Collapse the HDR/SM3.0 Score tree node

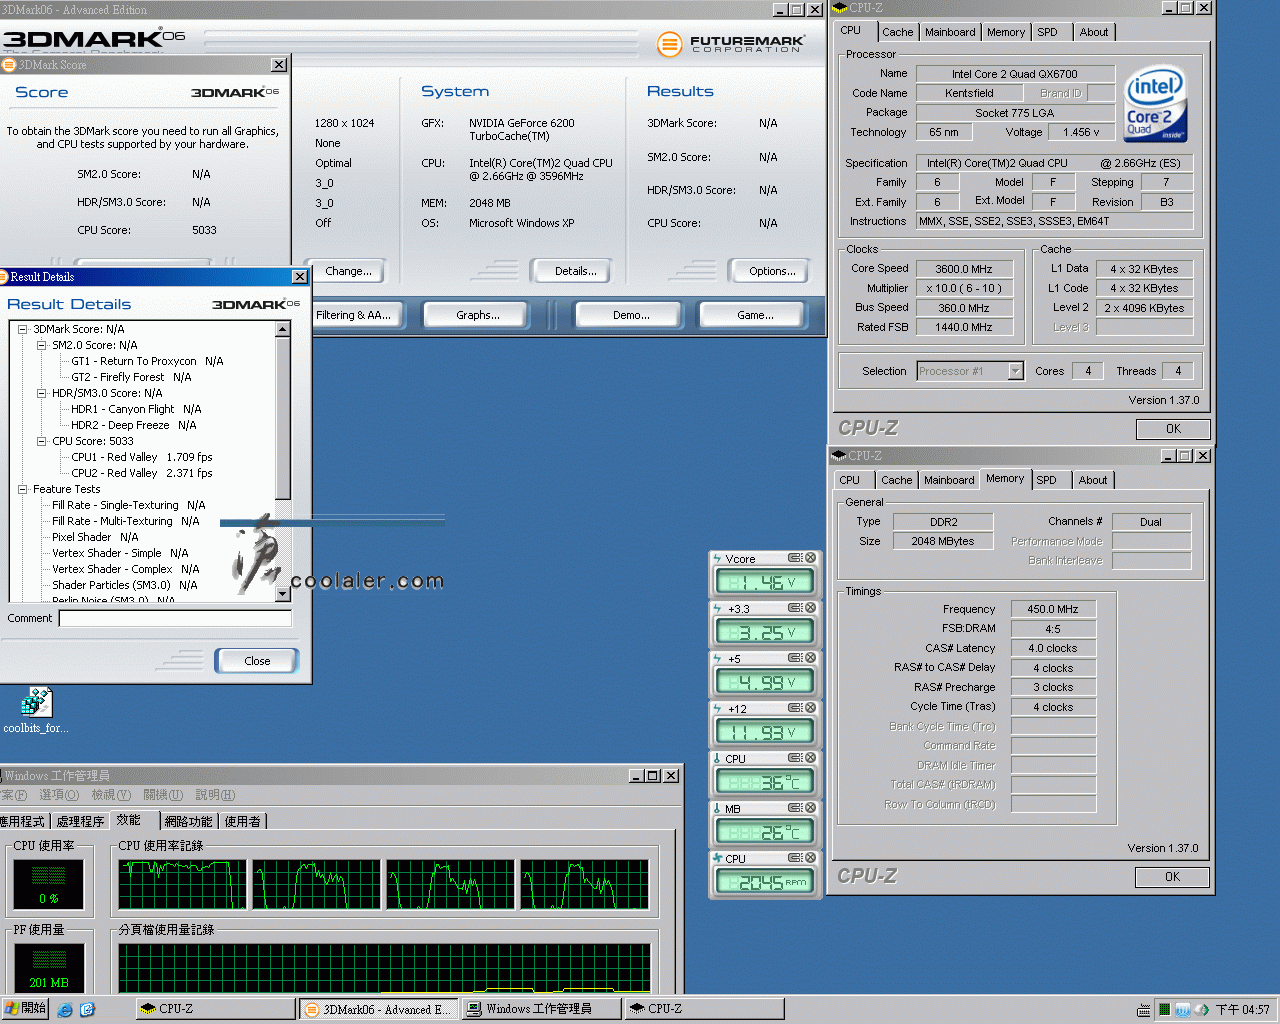tap(41, 393)
